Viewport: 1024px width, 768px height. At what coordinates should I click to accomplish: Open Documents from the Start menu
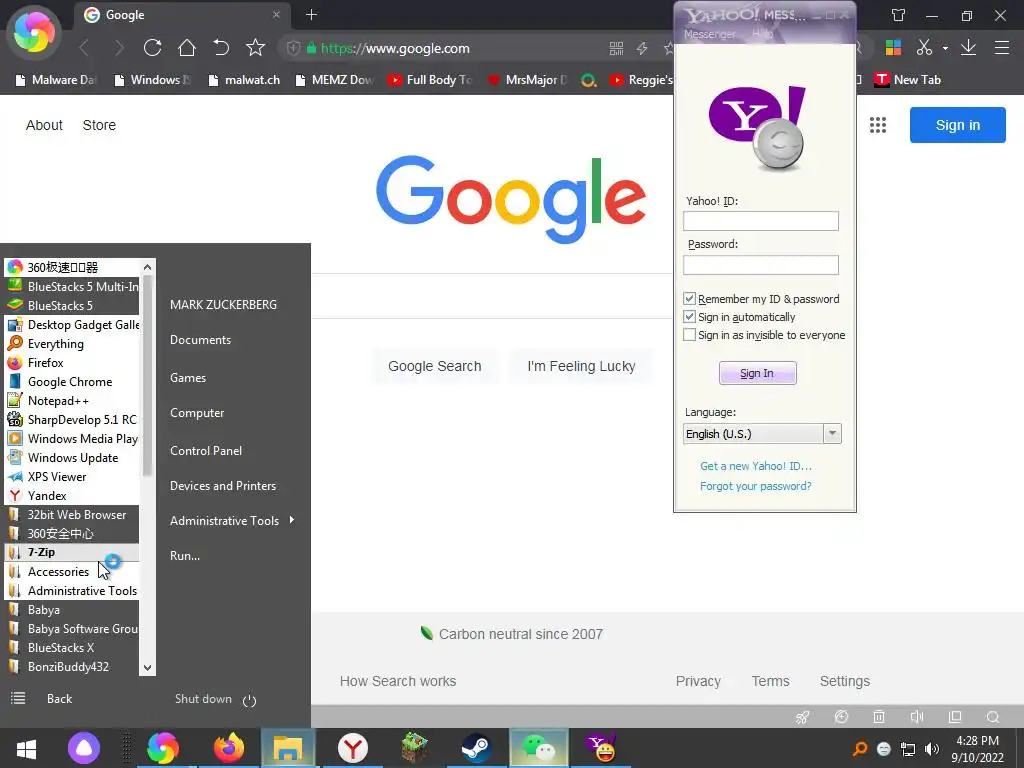200,340
